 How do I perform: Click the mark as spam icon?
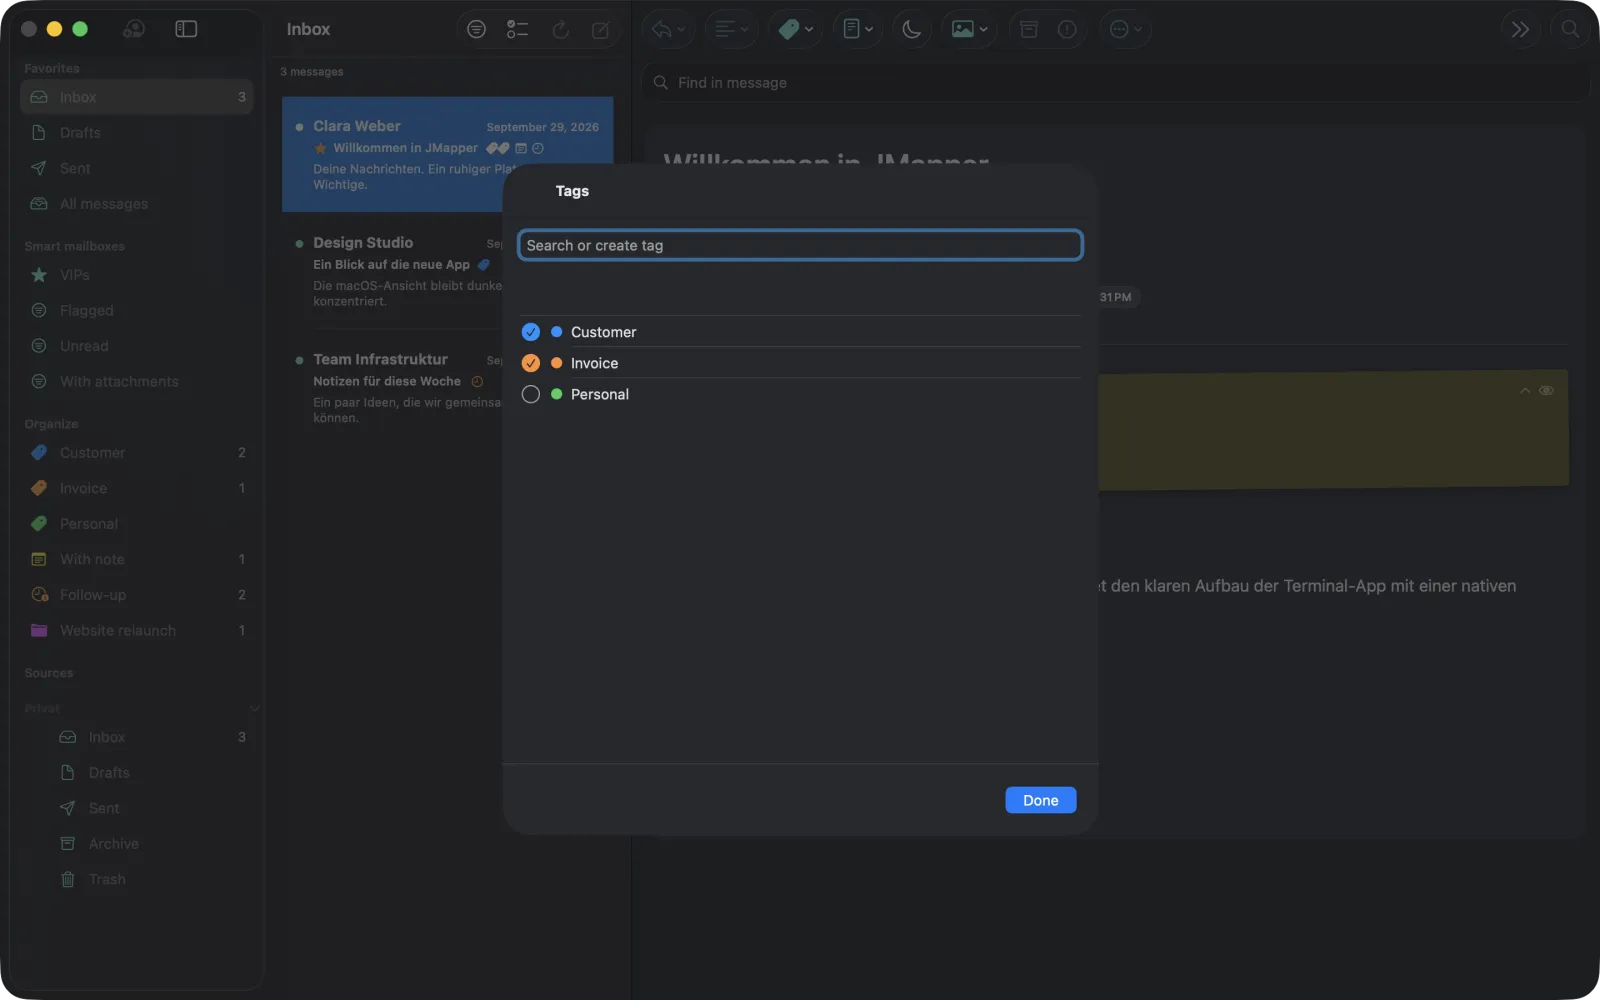point(1067,29)
